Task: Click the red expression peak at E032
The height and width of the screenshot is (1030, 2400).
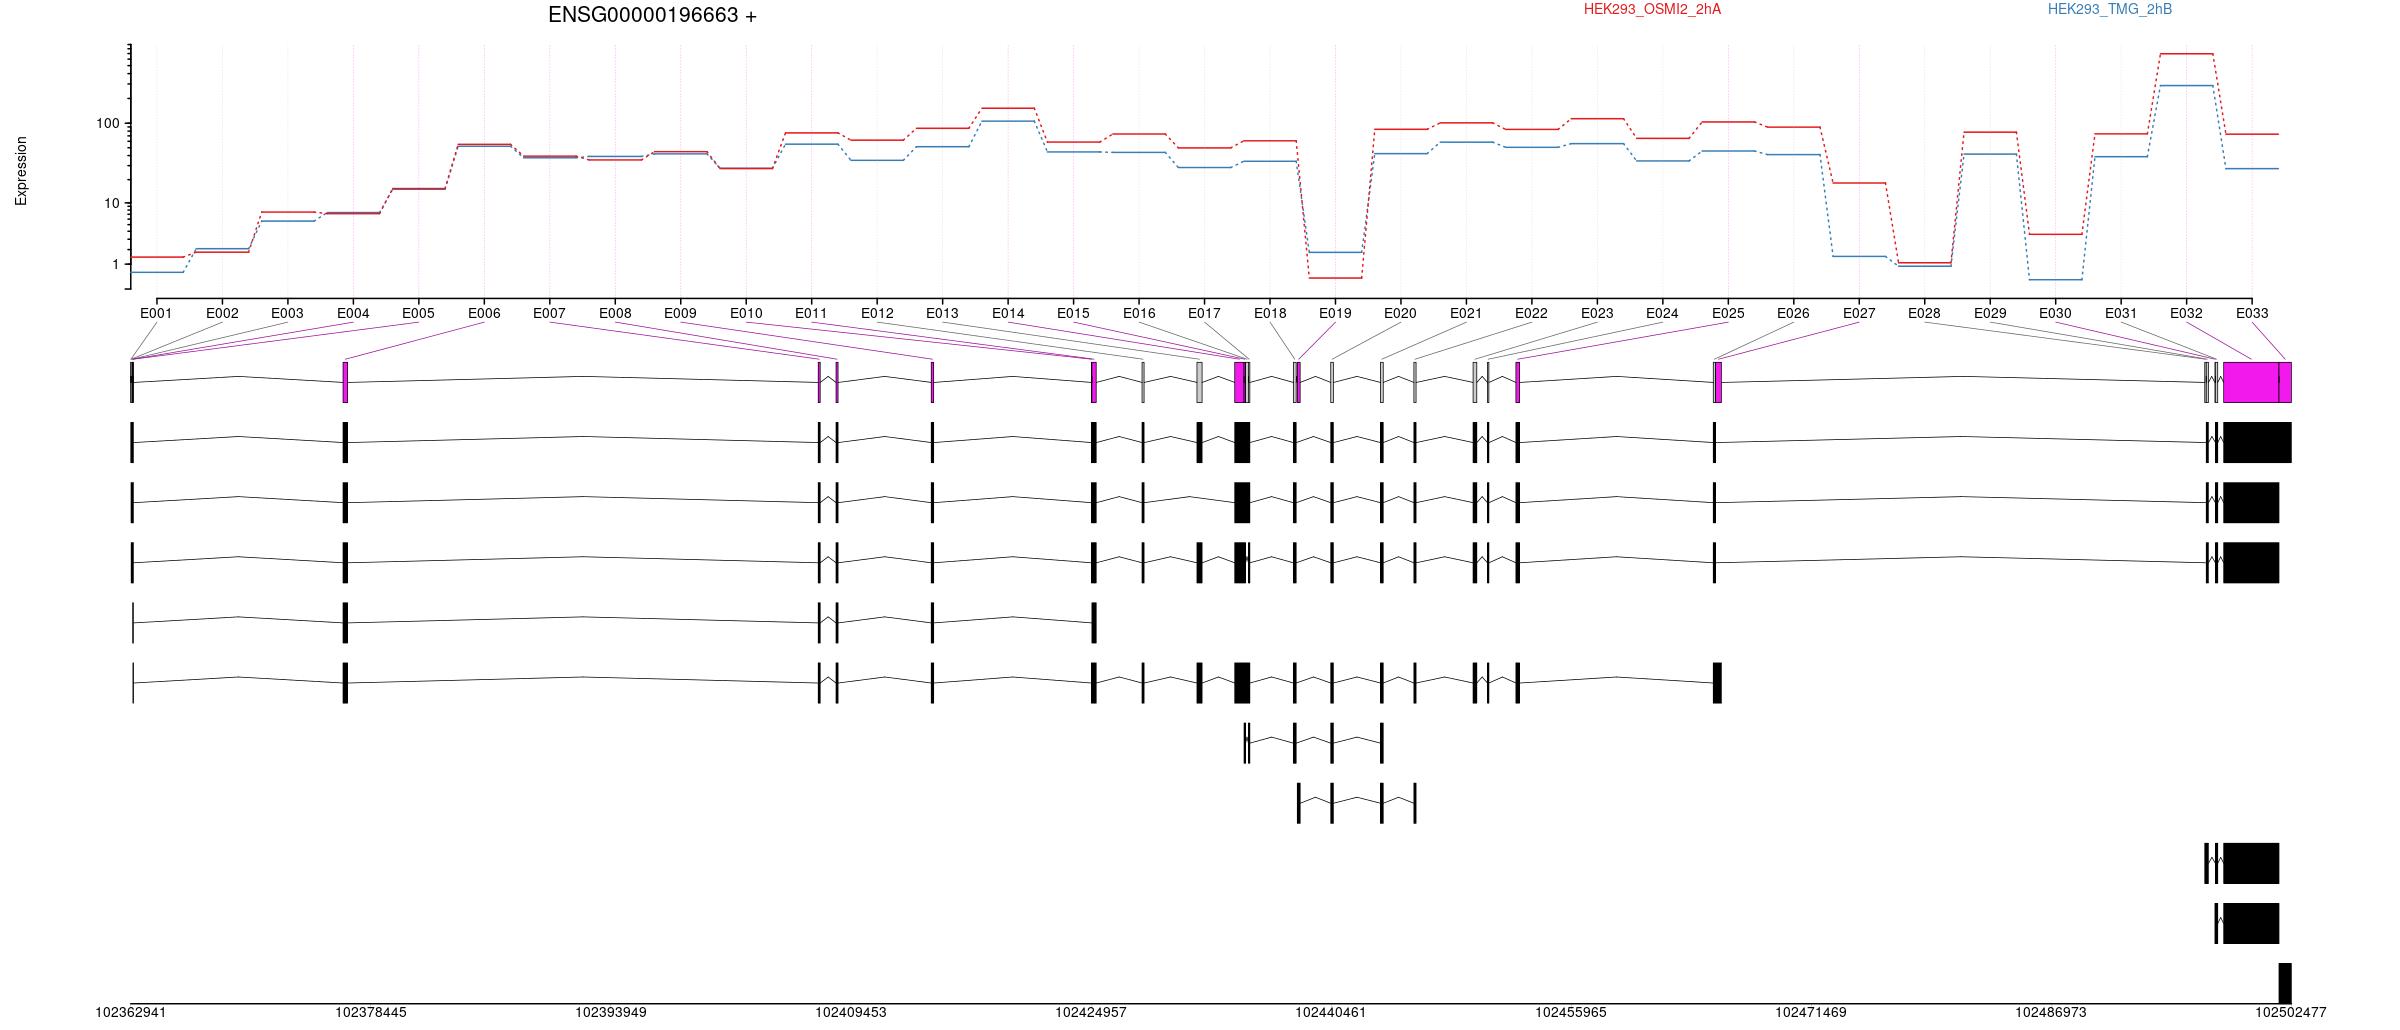Action: click(x=2186, y=54)
